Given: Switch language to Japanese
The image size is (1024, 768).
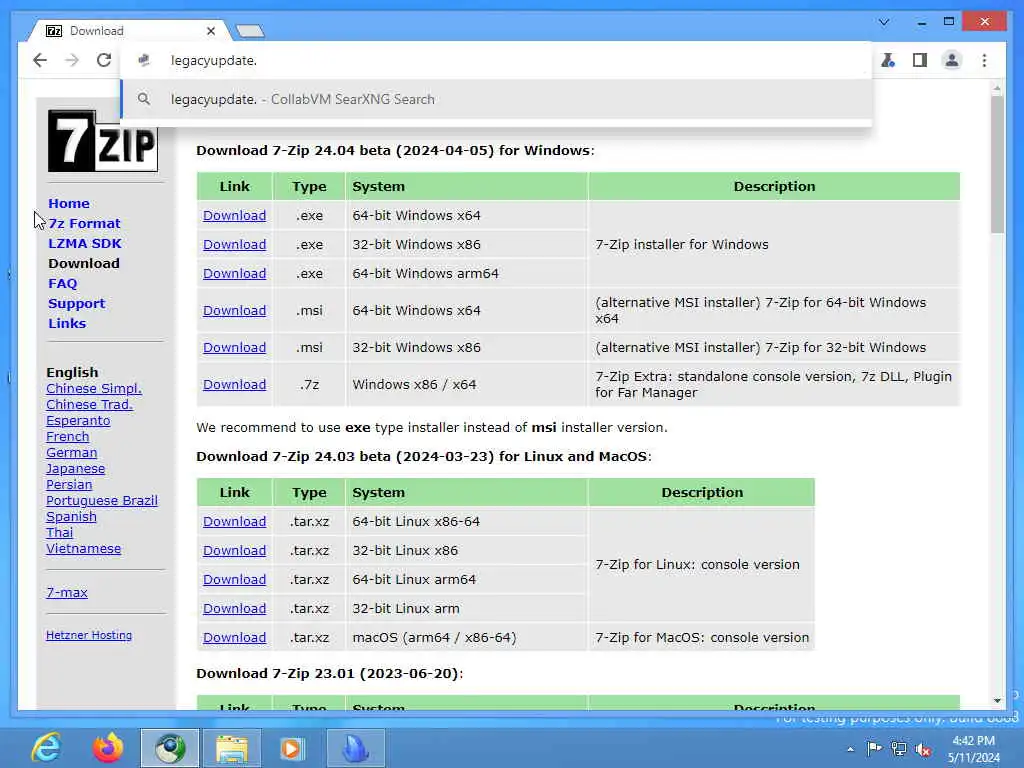Looking at the screenshot, I should pos(75,469).
